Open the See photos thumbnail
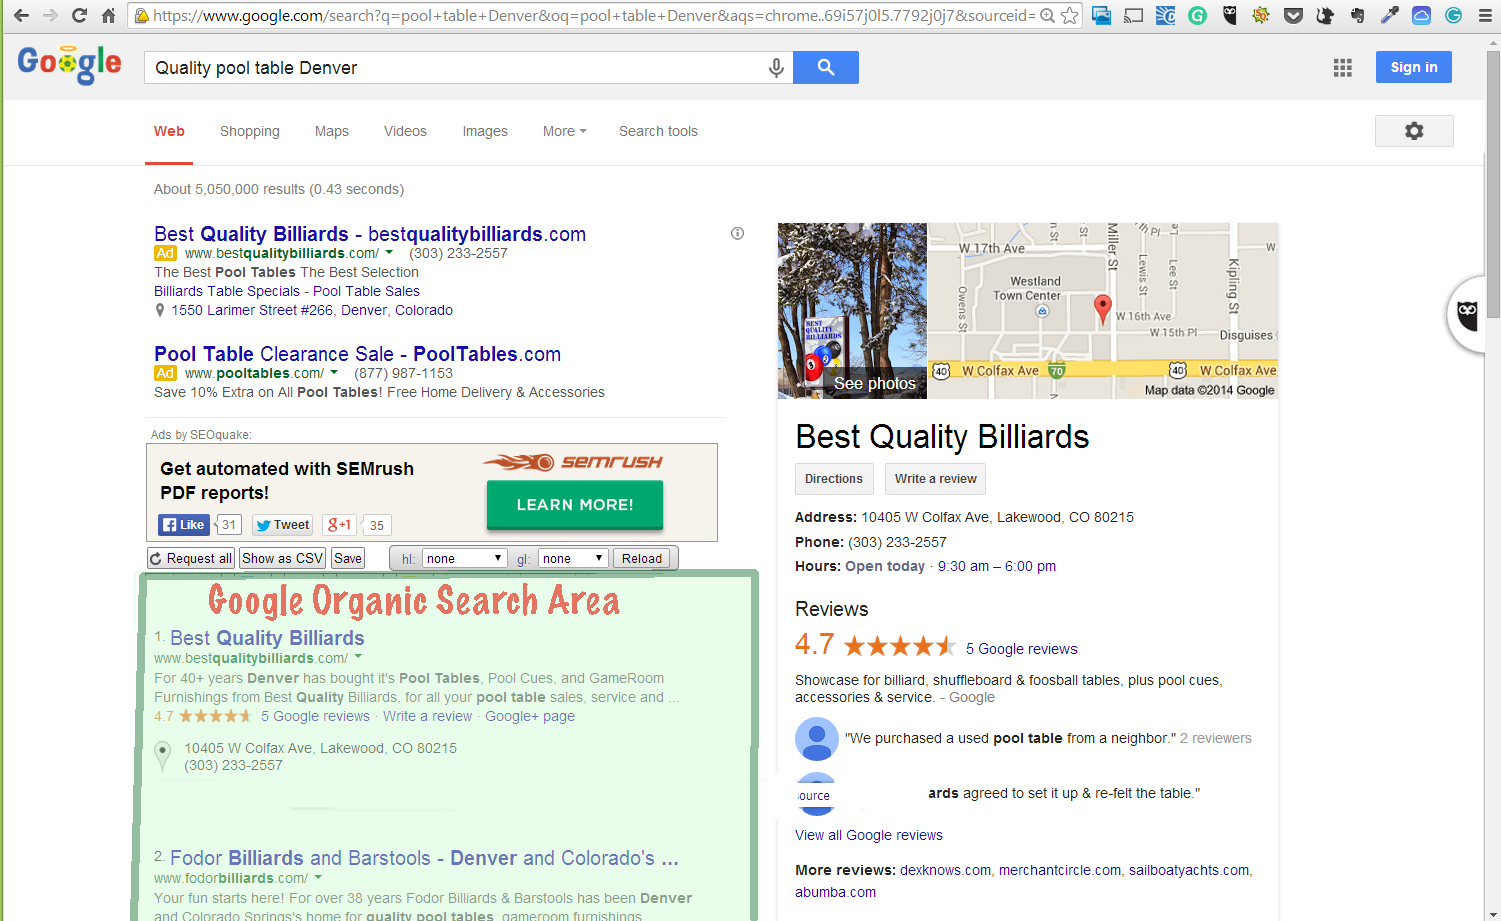The height and width of the screenshot is (921, 1501). [x=853, y=311]
